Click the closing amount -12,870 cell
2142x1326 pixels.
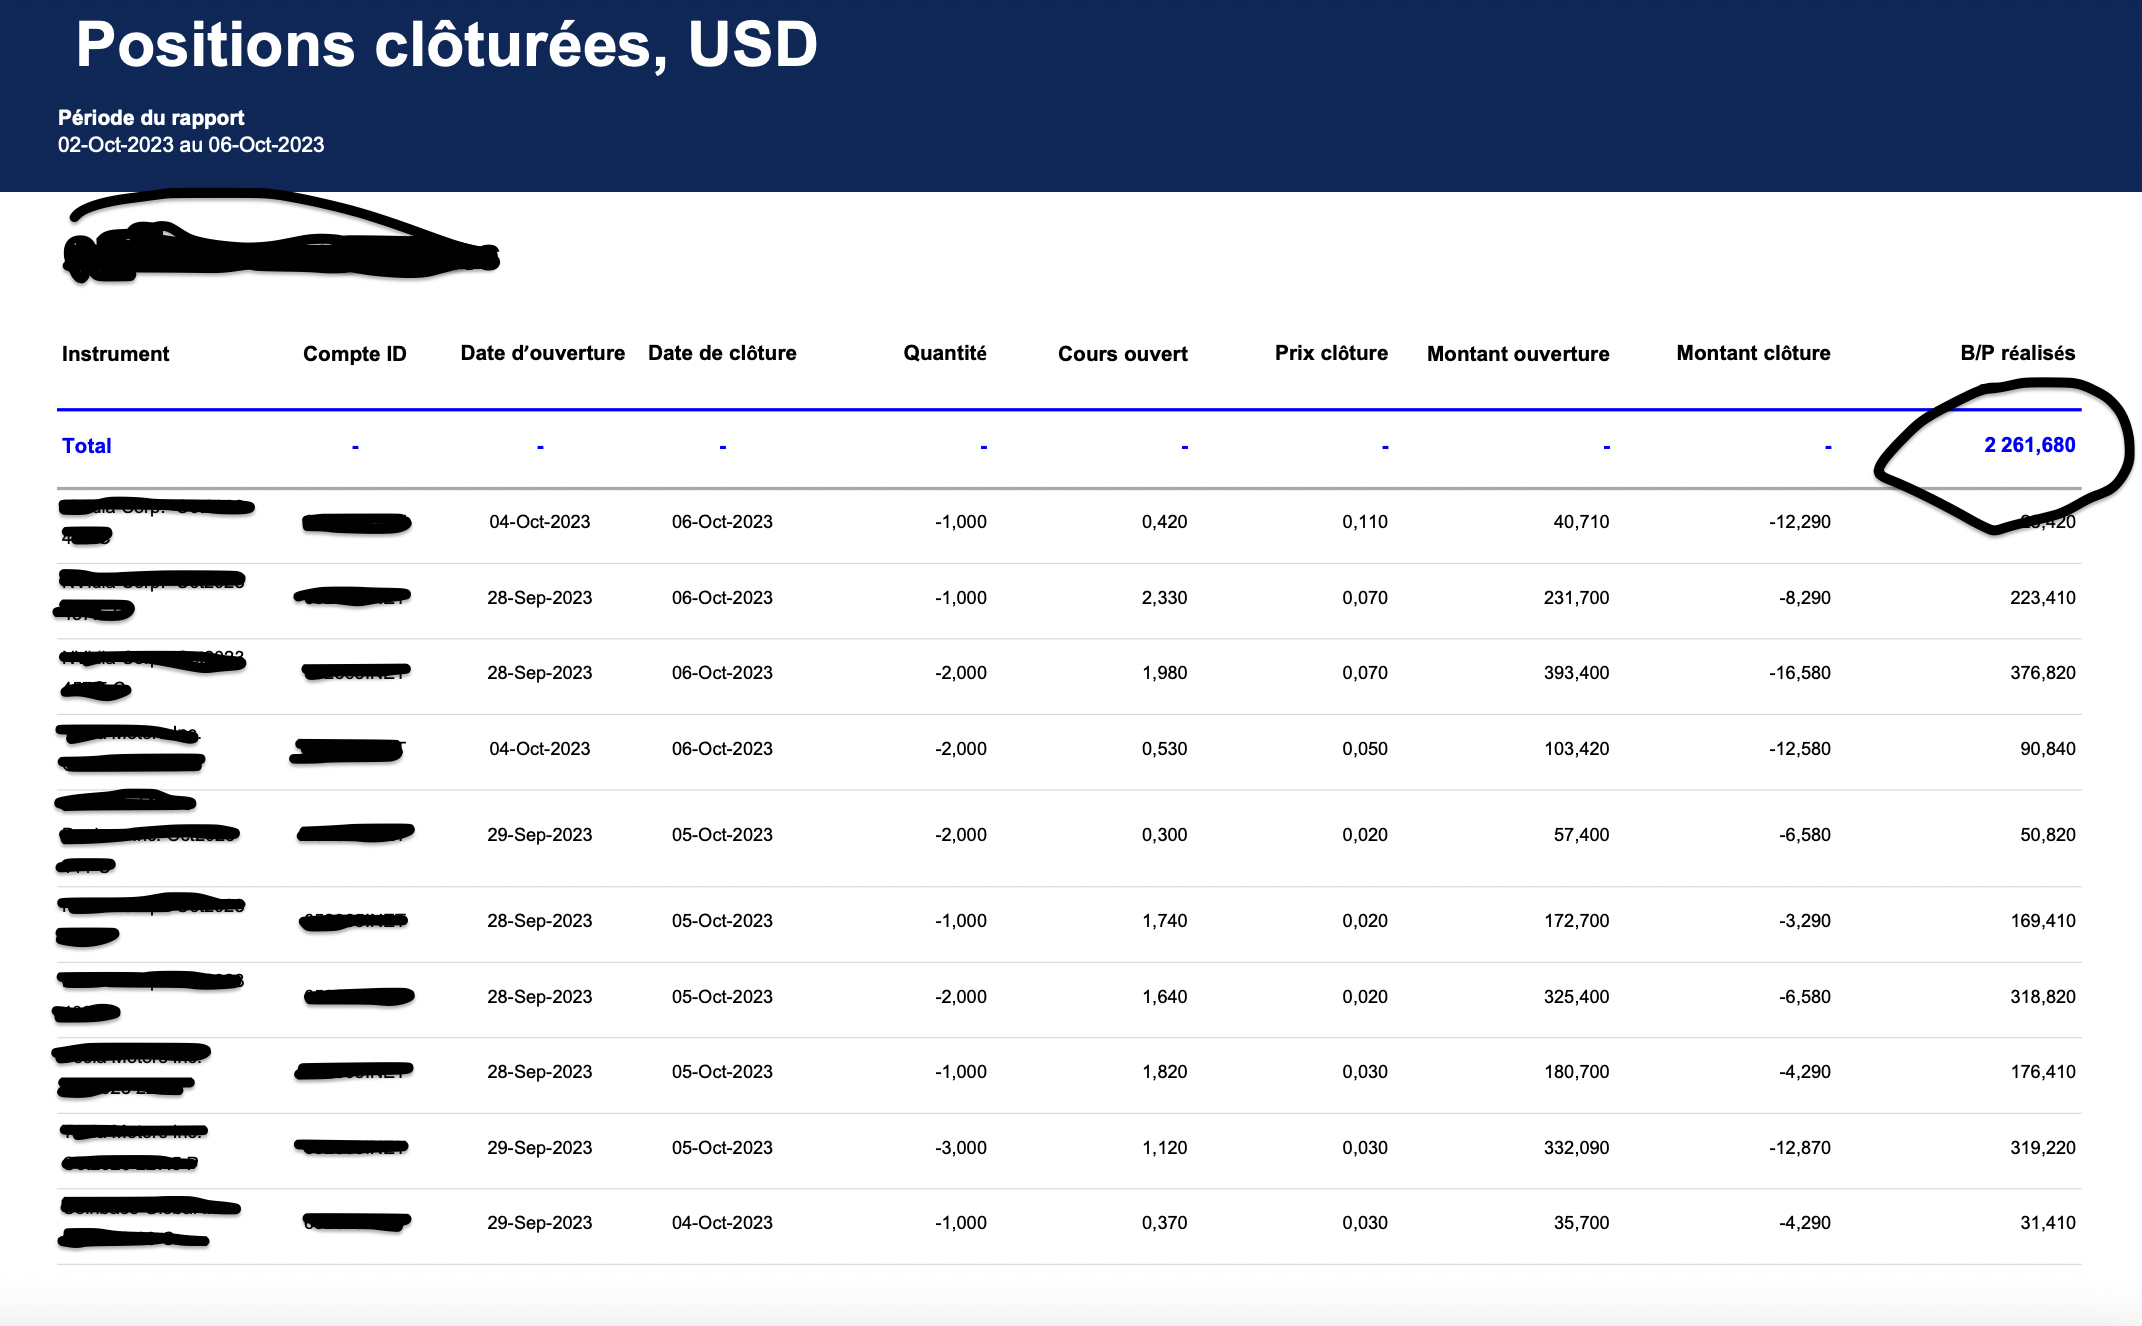1799,1148
